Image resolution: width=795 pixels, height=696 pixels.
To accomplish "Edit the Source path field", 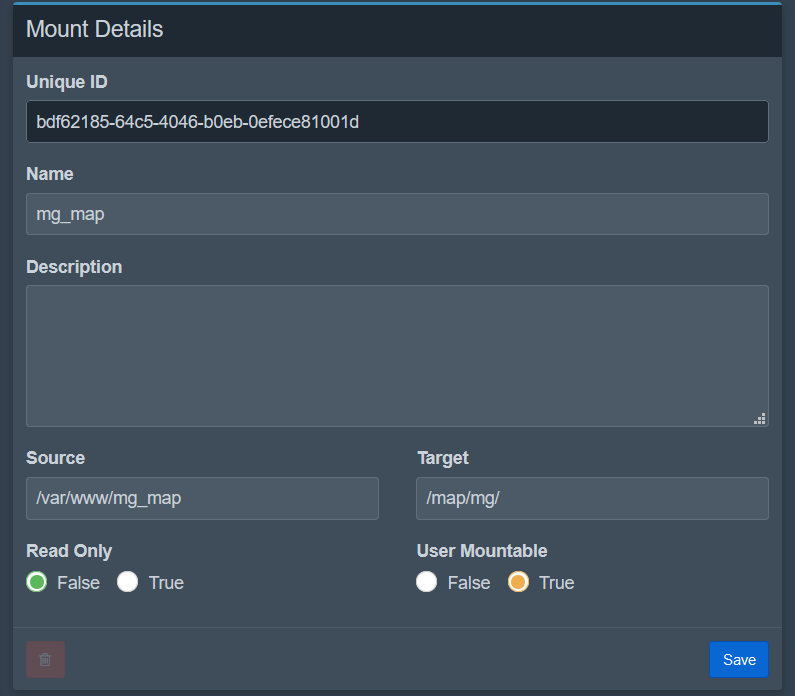I will click(202, 498).
